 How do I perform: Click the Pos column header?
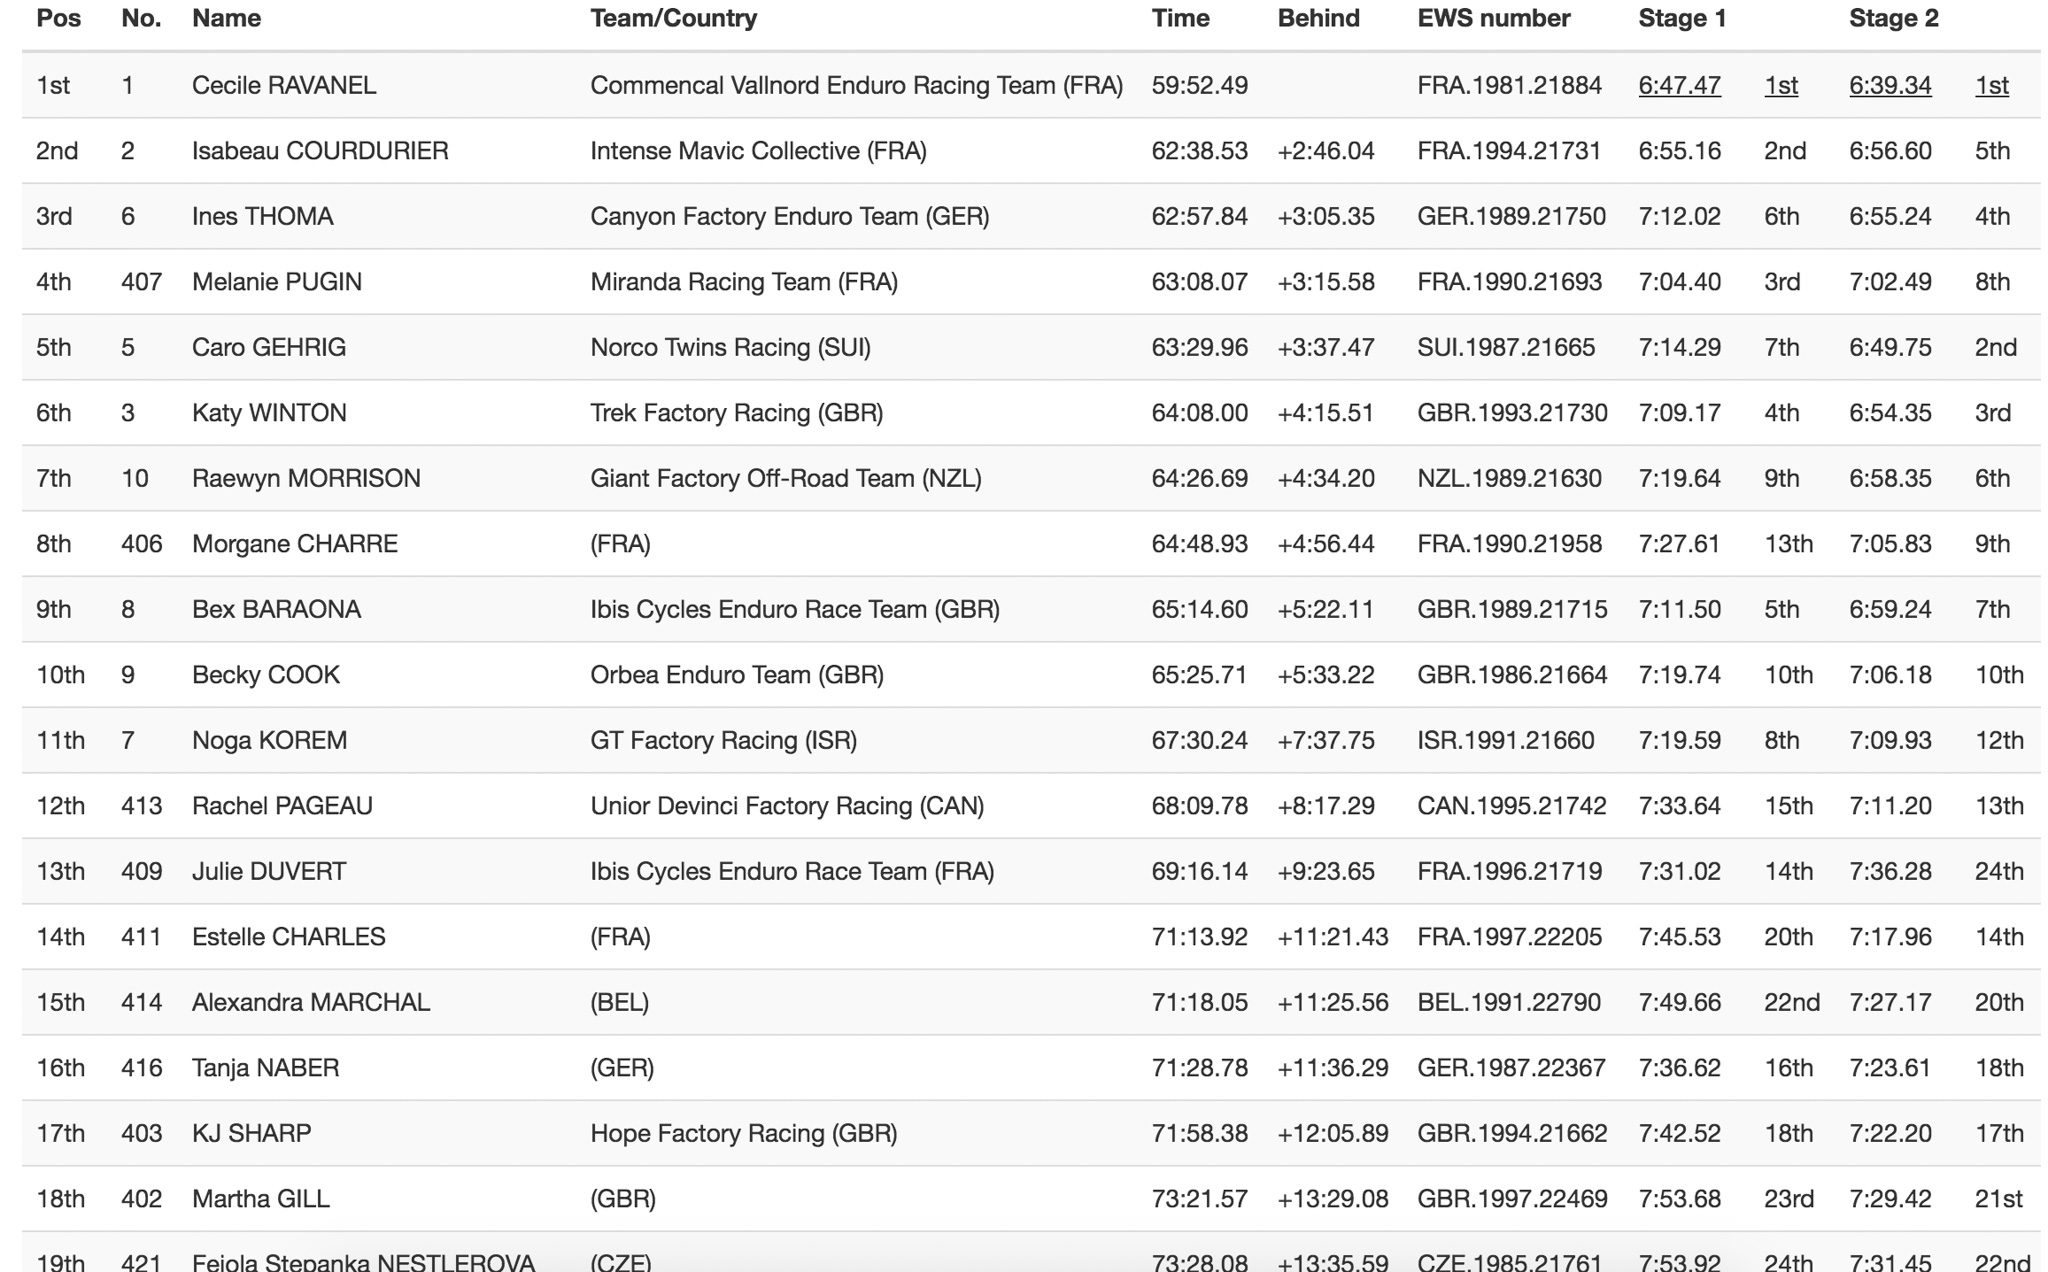click(x=58, y=19)
